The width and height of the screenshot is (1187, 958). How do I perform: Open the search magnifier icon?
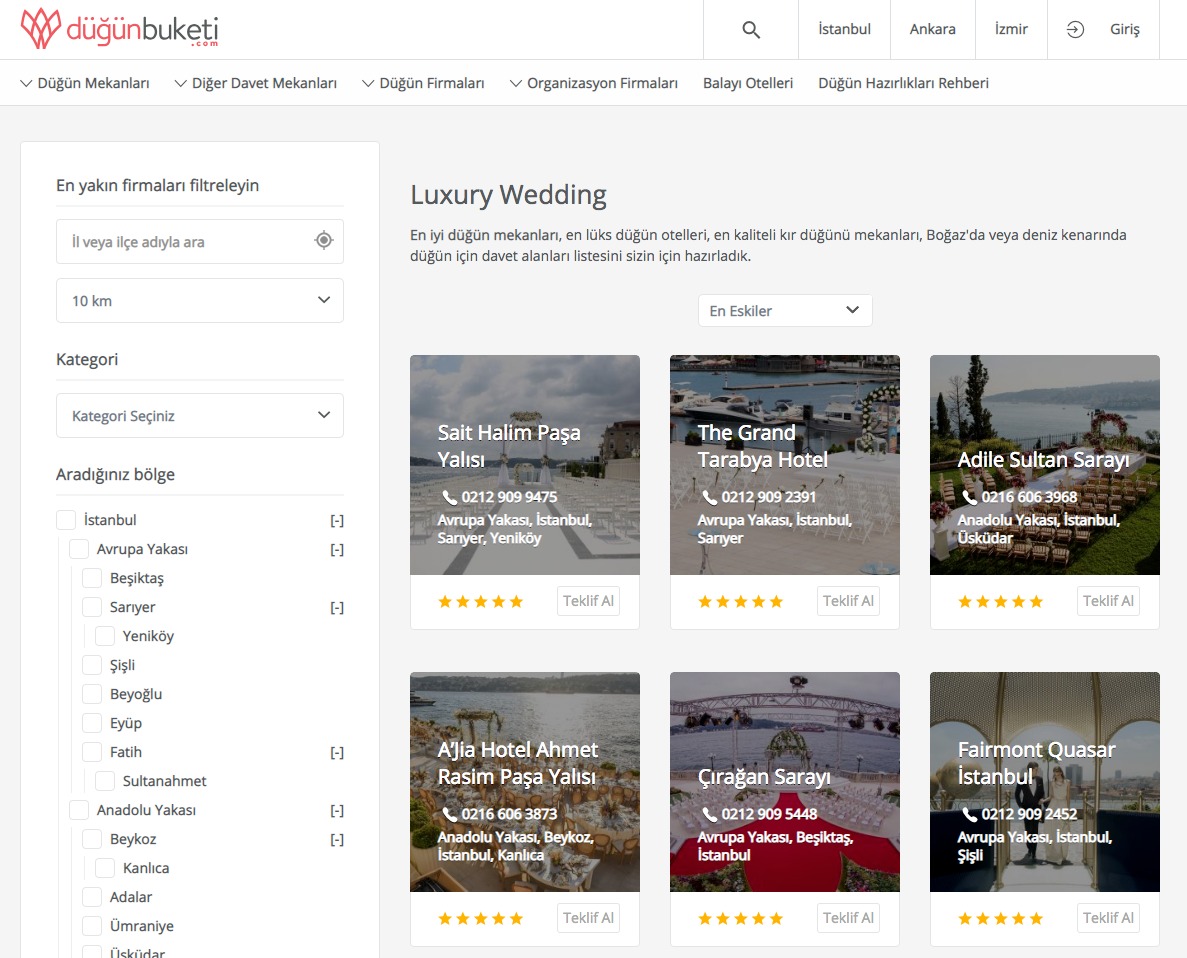750,30
